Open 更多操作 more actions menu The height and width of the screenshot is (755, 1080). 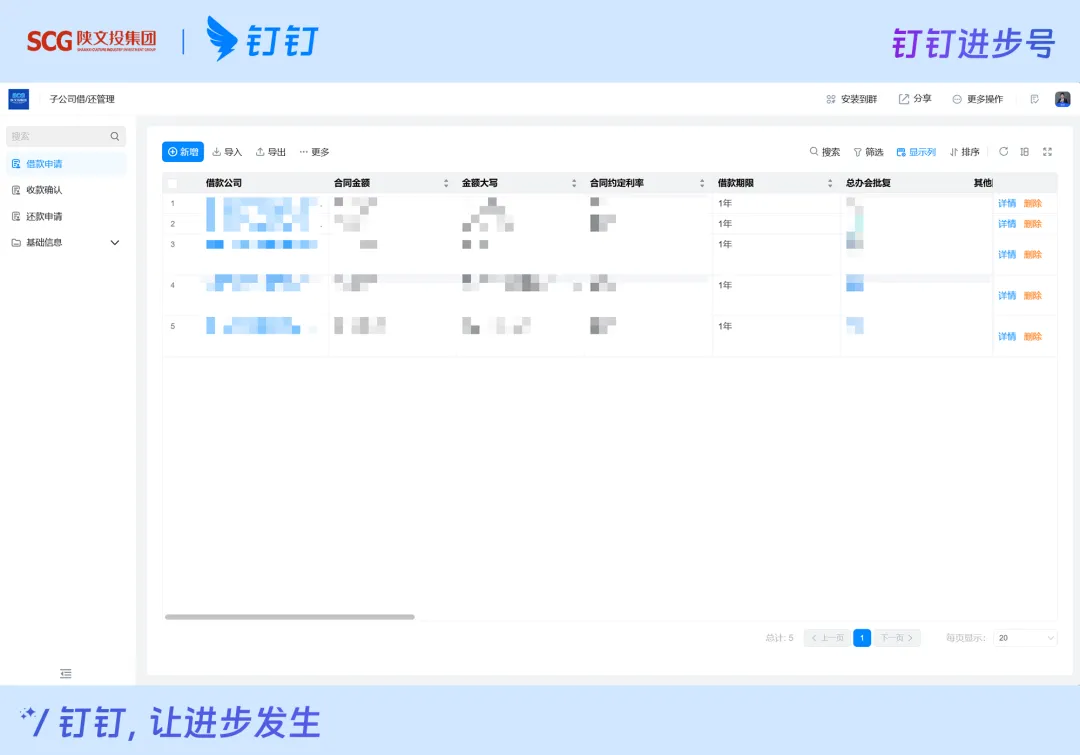click(x=977, y=99)
